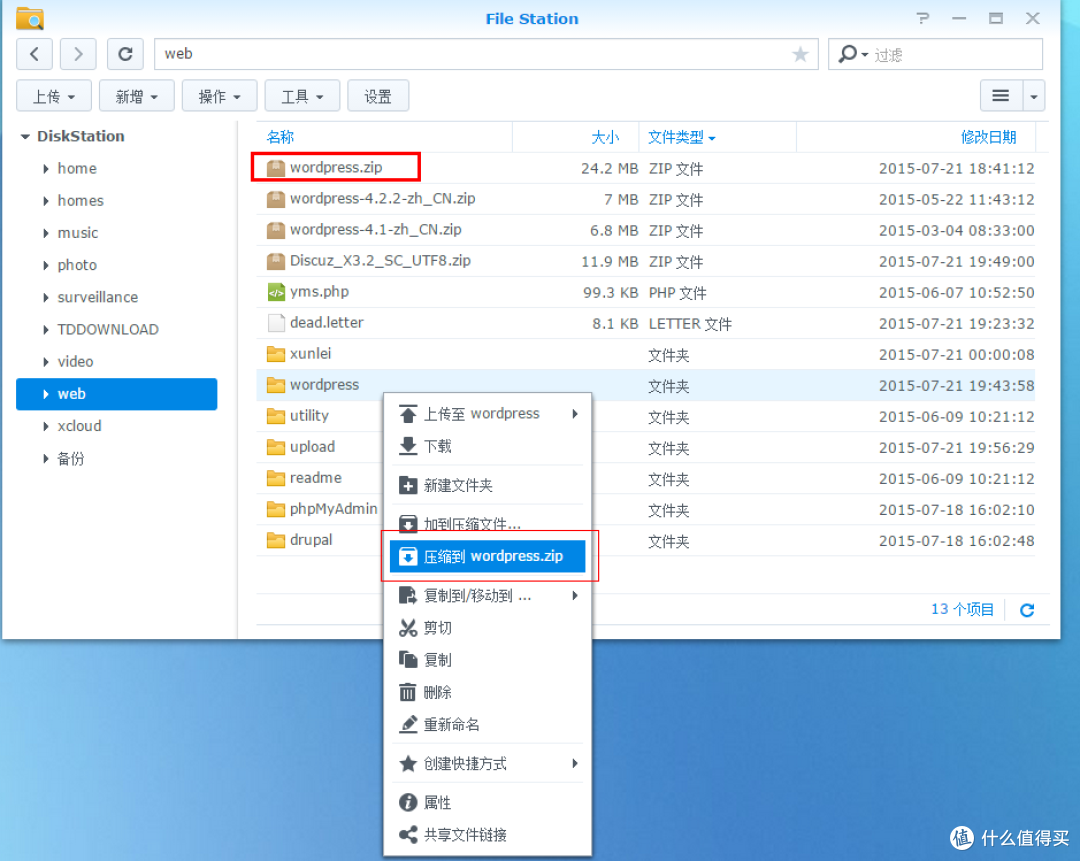The width and height of the screenshot is (1080, 861).
Task: Click the upload icon for 上传至 wordpress
Action: (x=408, y=414)
